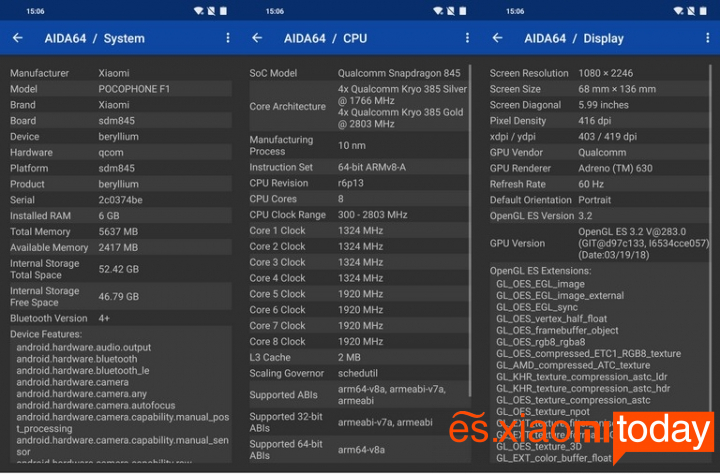
Task: Select android.hardware.camera.autofocus feature line
Action: click(x=96, y=406)
